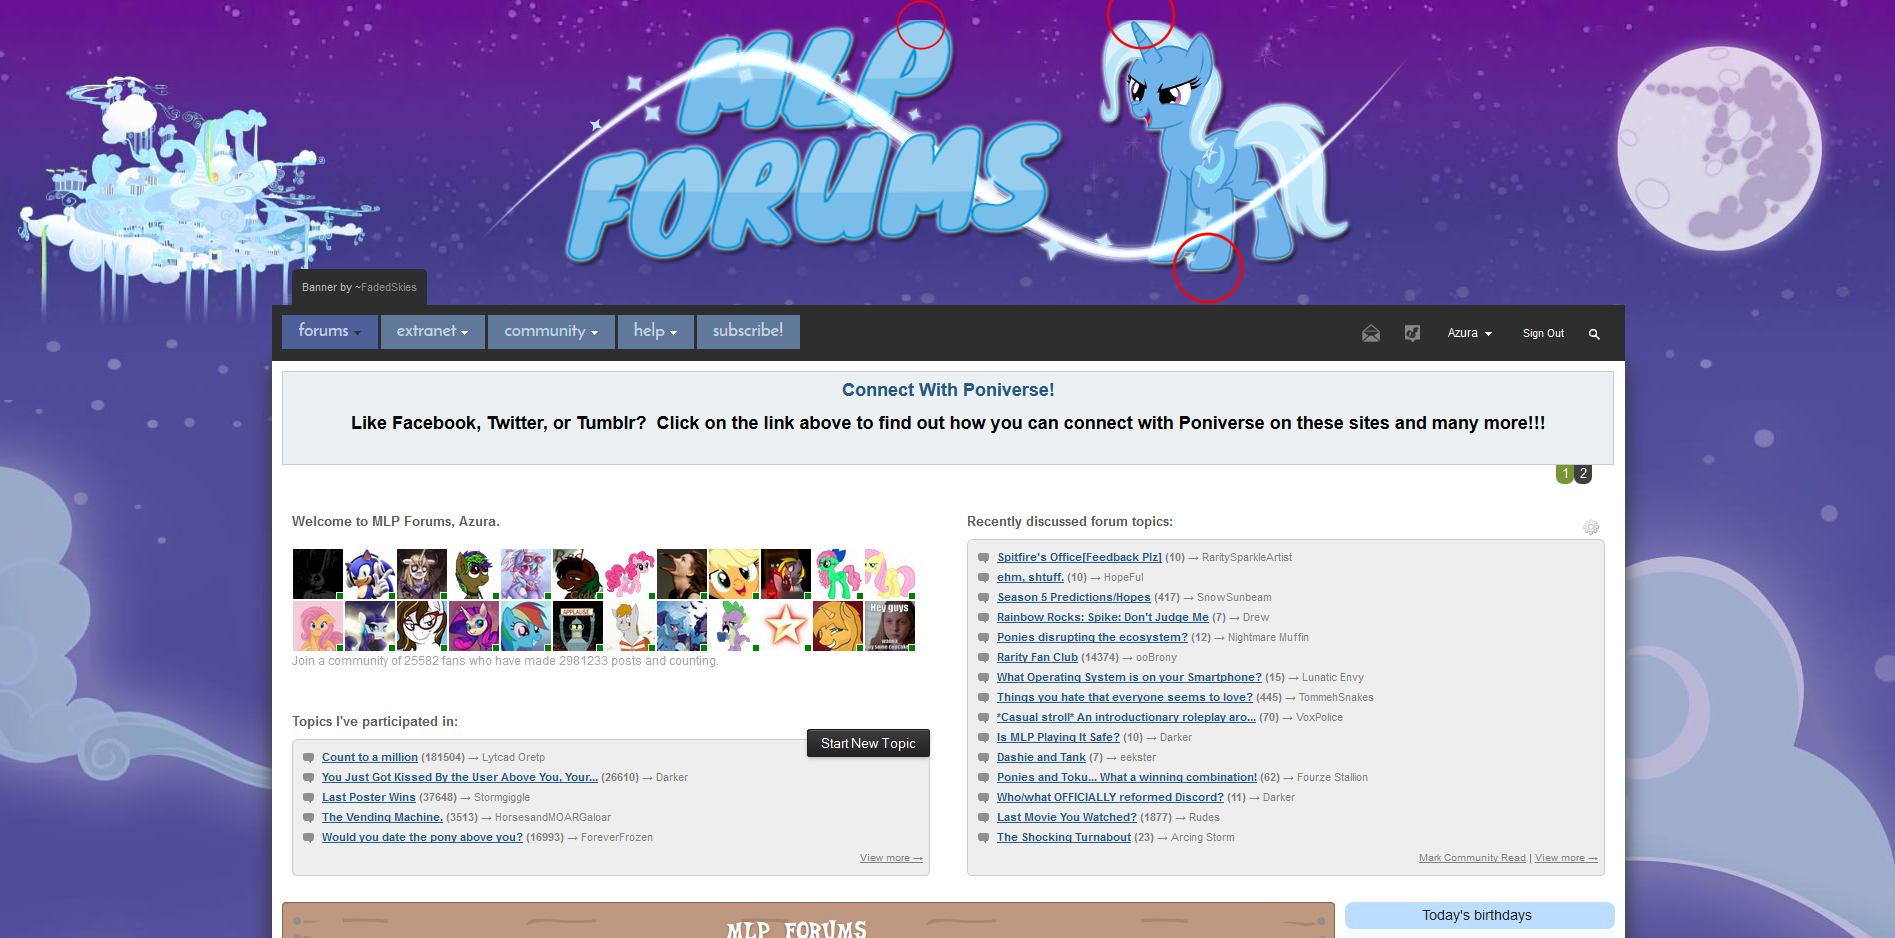The width and height of the screenshot is (1895, 938).
Task: Click the Mark Community Read link
Action: coord(1472,858)
